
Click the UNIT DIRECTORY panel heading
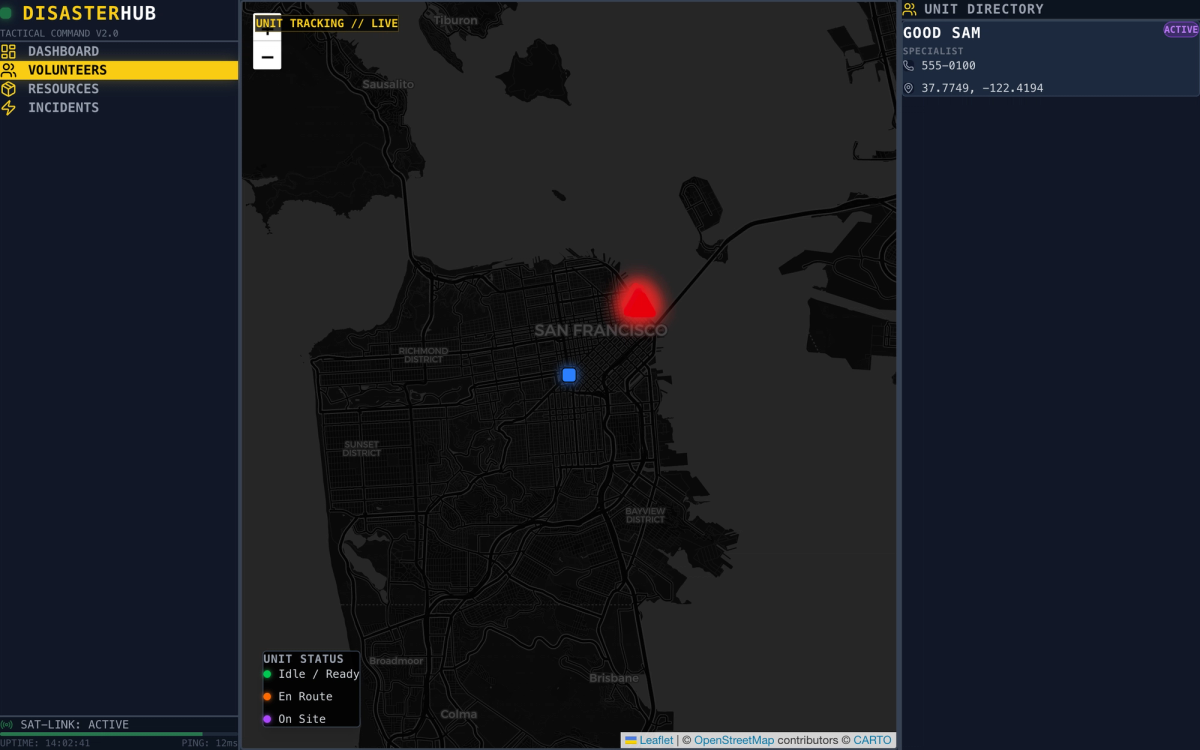coord(983,9)
